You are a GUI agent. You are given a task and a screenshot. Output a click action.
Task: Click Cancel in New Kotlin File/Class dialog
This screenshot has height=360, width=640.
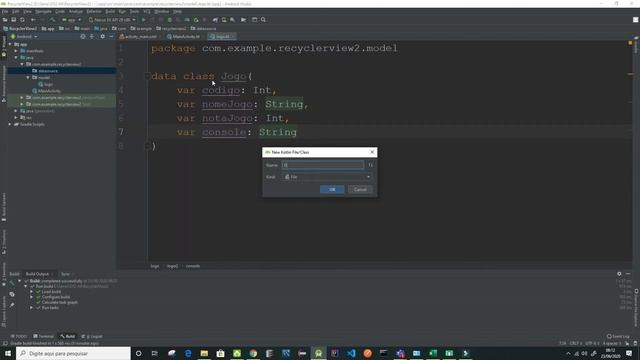pos(360,189)
